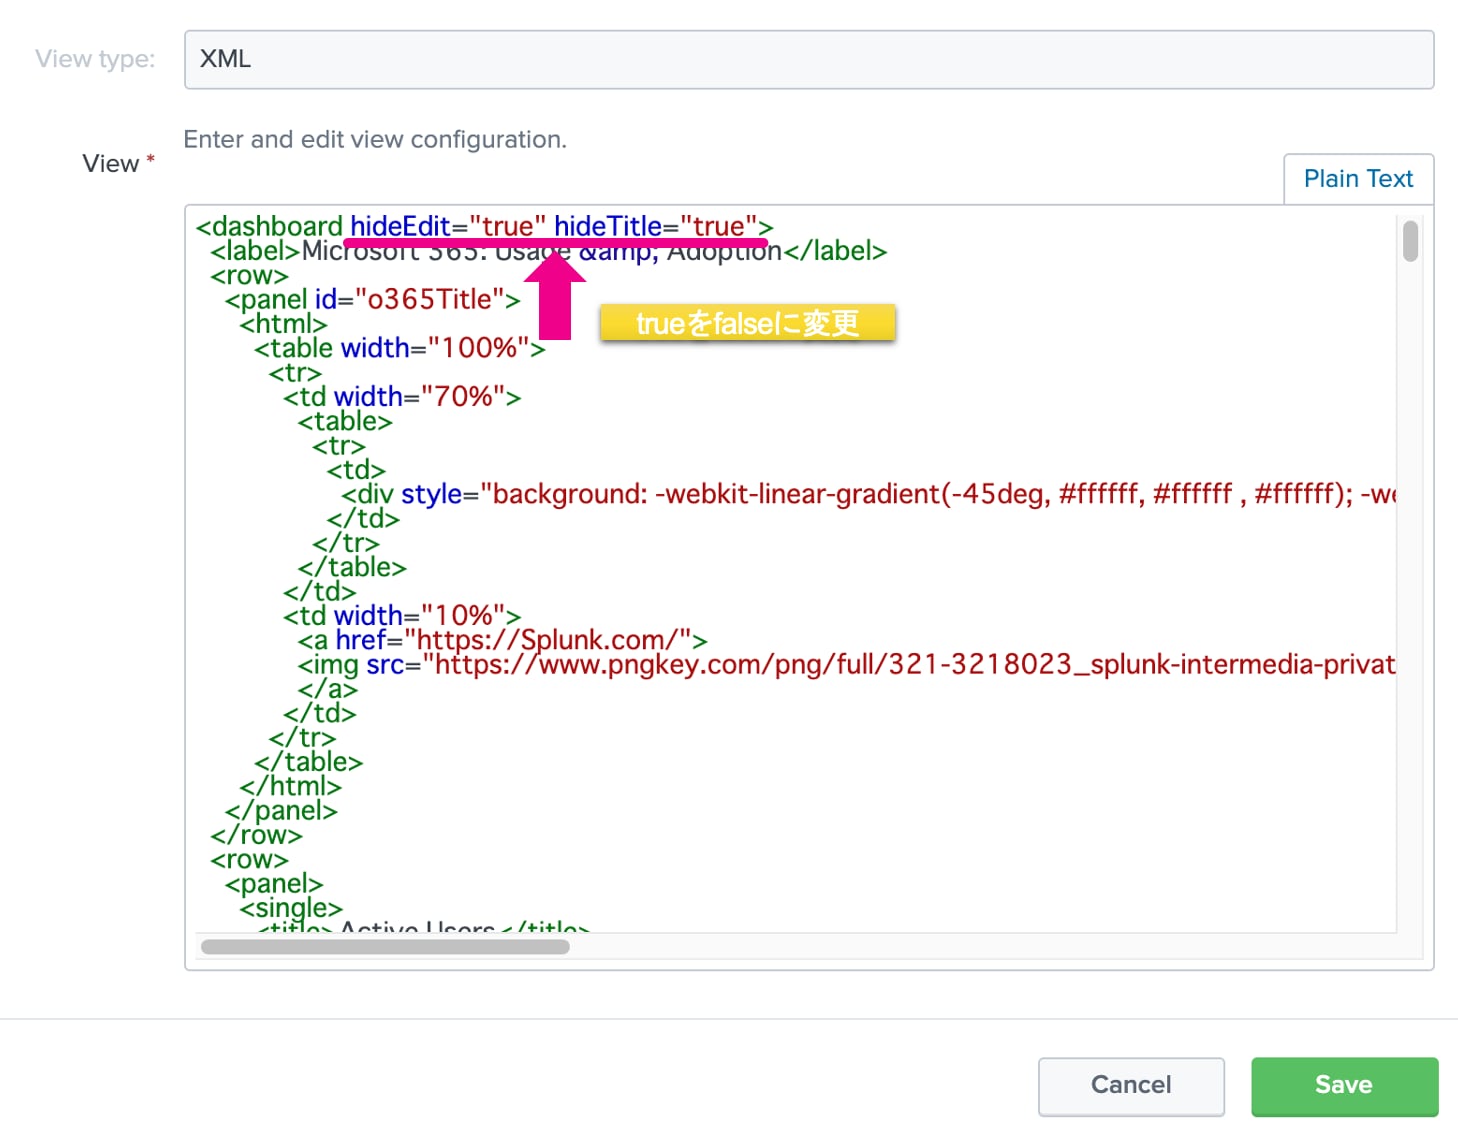Click the vertical scrollbar of the XML editor

tap(1410, 242)
